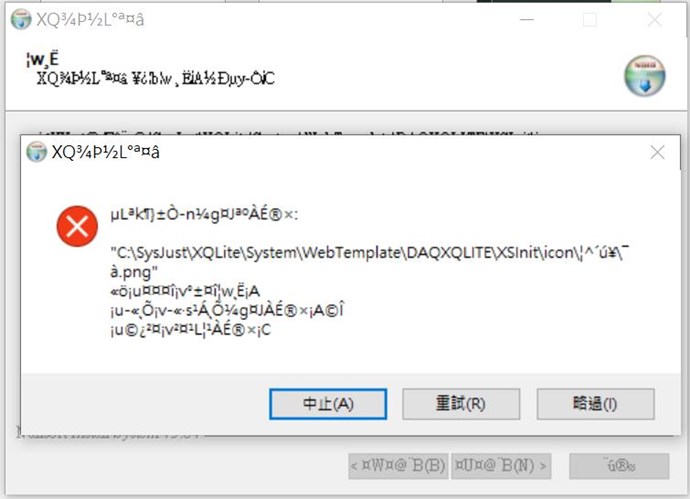Click the small icon in the error dialog's title bar
690x499 pixels.
tap(37, 152)
